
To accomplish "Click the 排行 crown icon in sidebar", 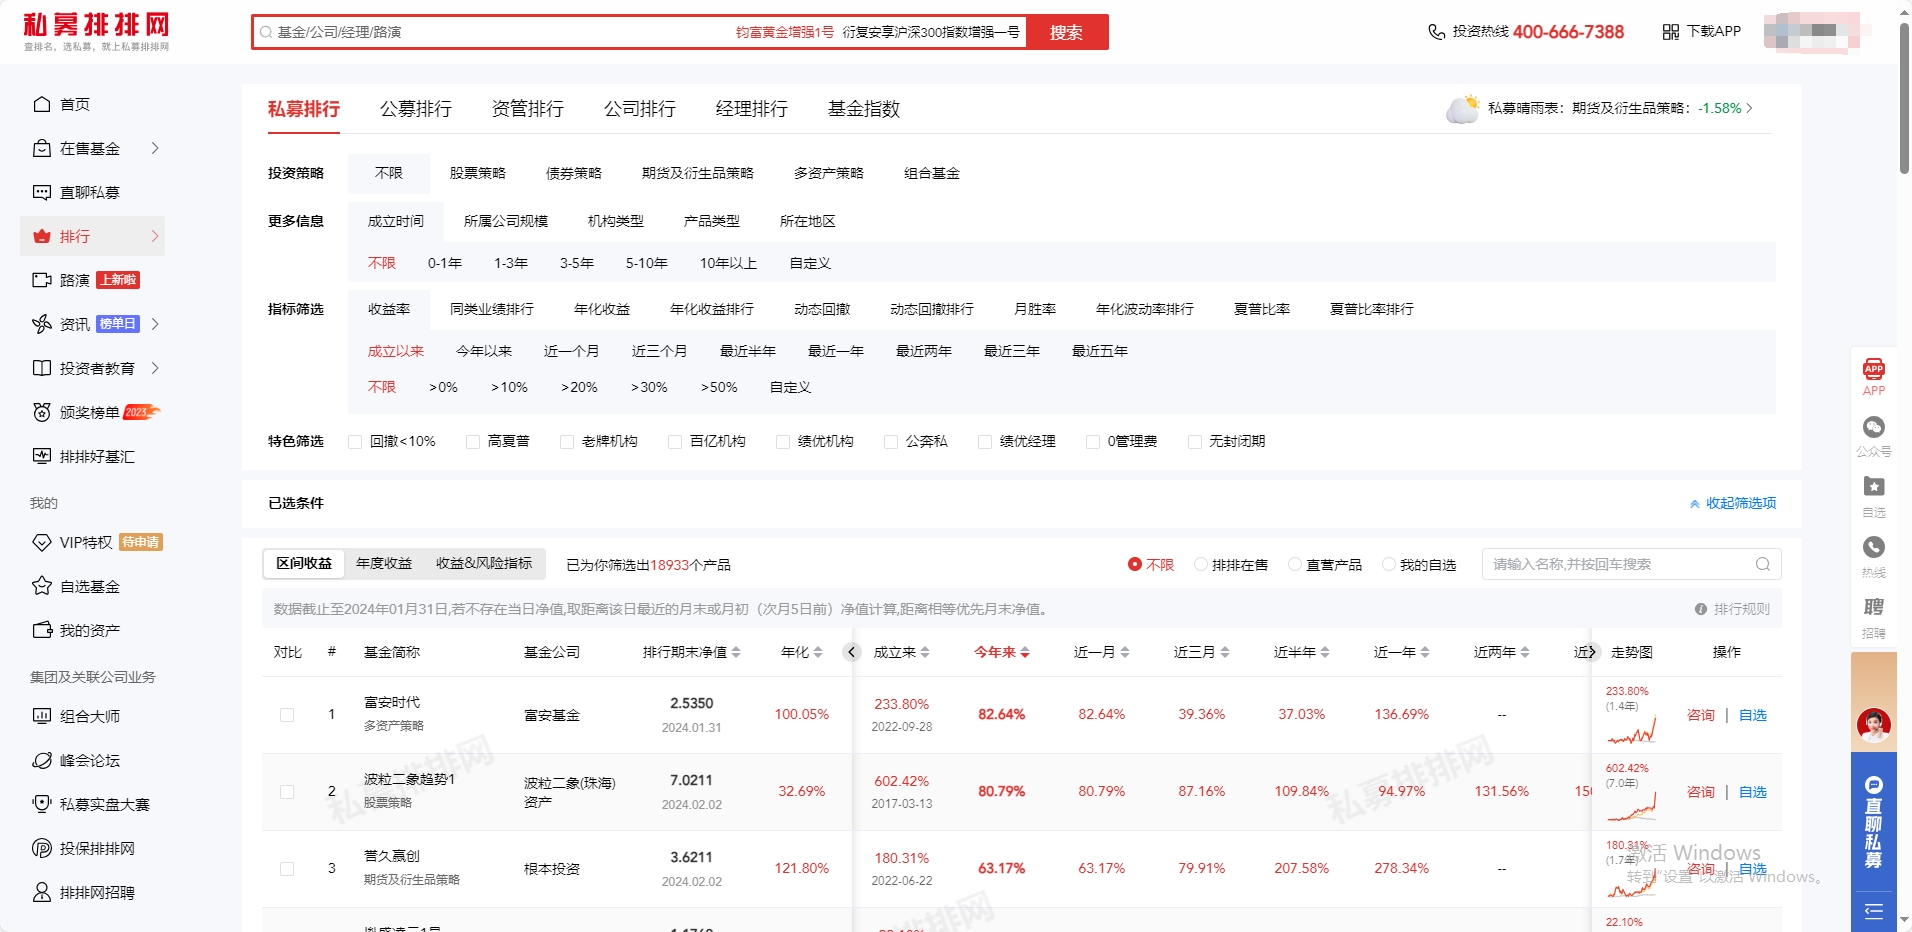I will [42, 236].
